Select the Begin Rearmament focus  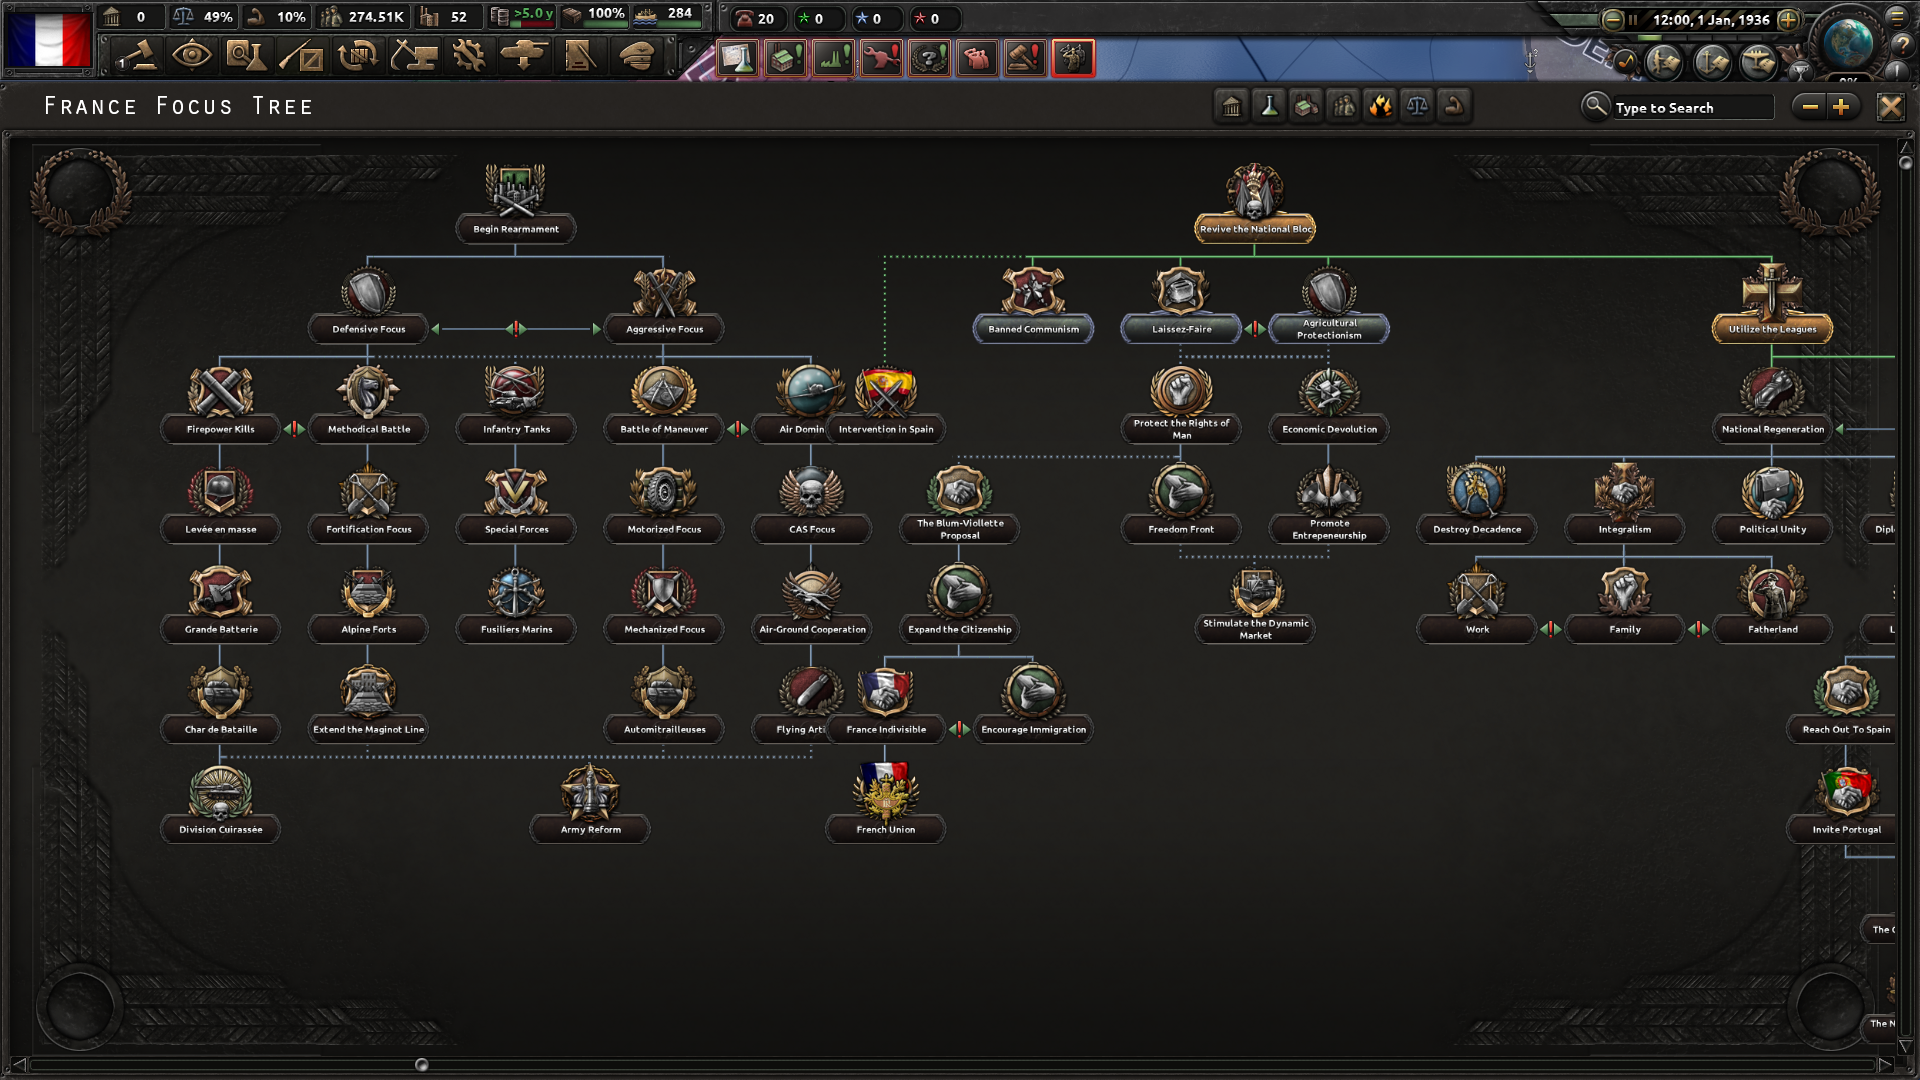(x=516, y=204)
